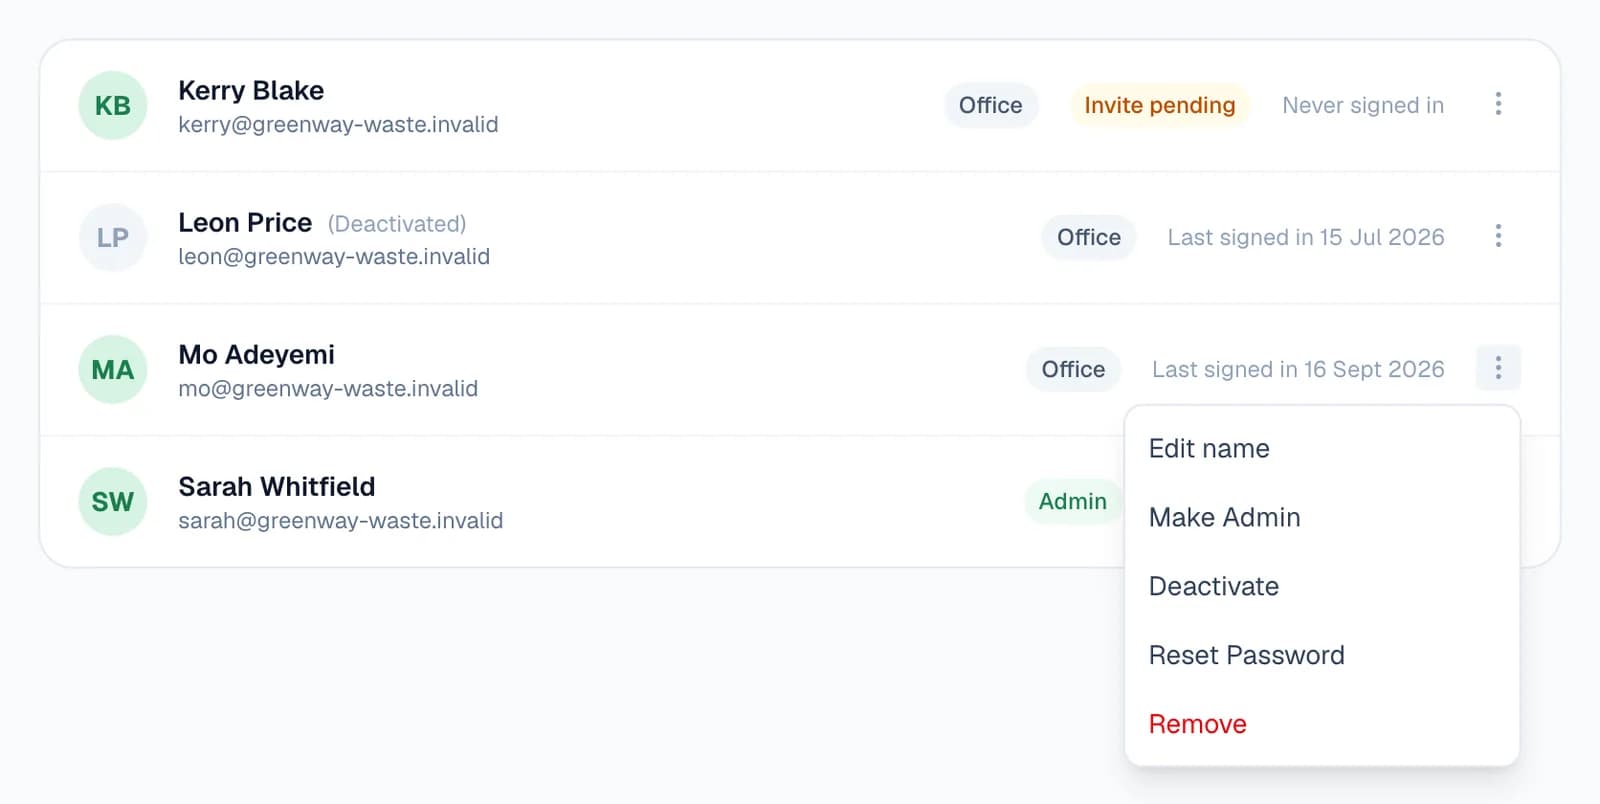Choose Edit name from the menu
1600x804 pixels.
coord(1321,448)
